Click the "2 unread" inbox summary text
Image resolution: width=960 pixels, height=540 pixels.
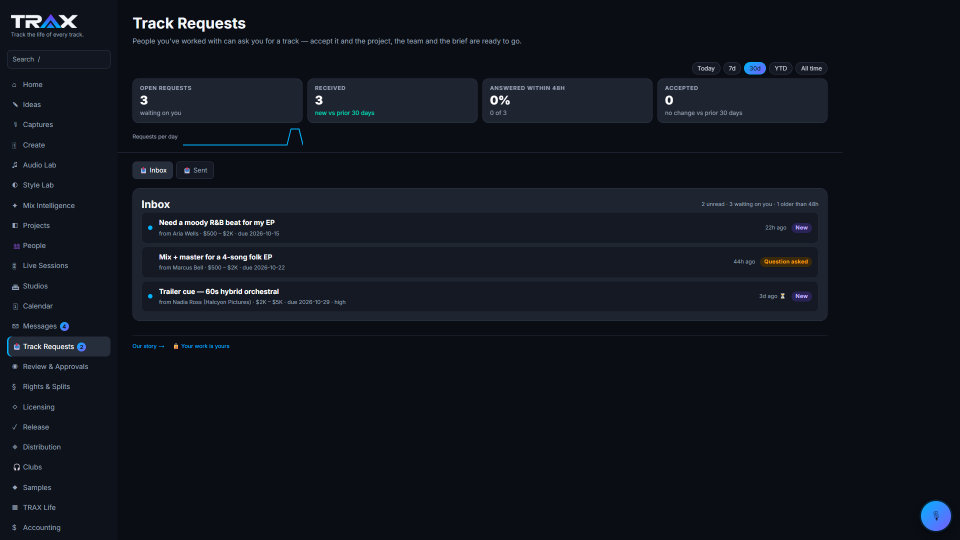point(713,204)
